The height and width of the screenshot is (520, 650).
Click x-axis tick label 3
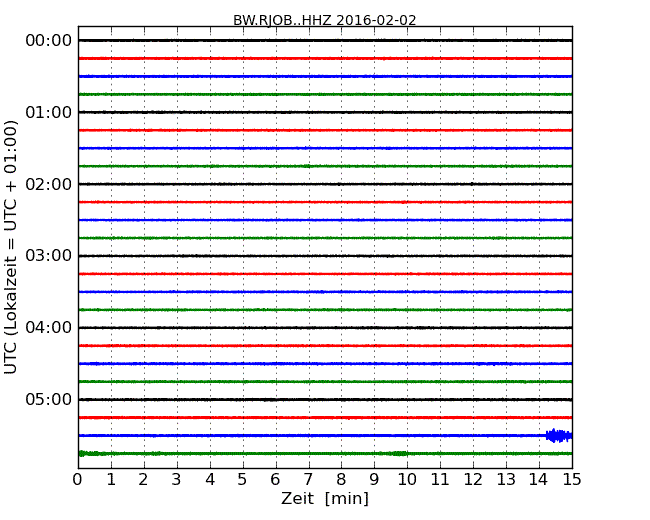tap(177, 480)
